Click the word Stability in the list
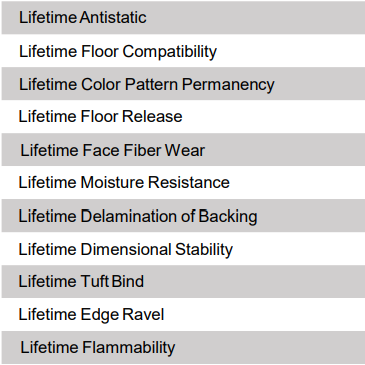Screen dimensions: 365x365 [x=204, y=250]
